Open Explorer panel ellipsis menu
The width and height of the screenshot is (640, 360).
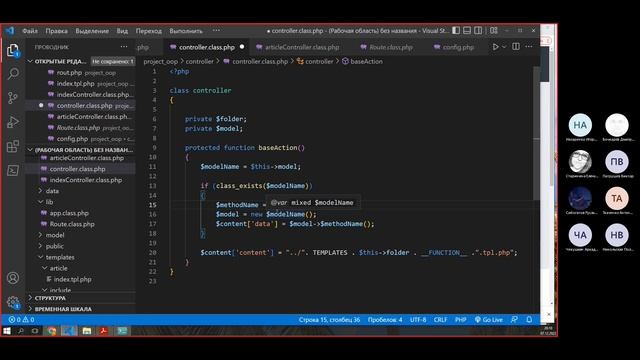(x=124, y=47)
